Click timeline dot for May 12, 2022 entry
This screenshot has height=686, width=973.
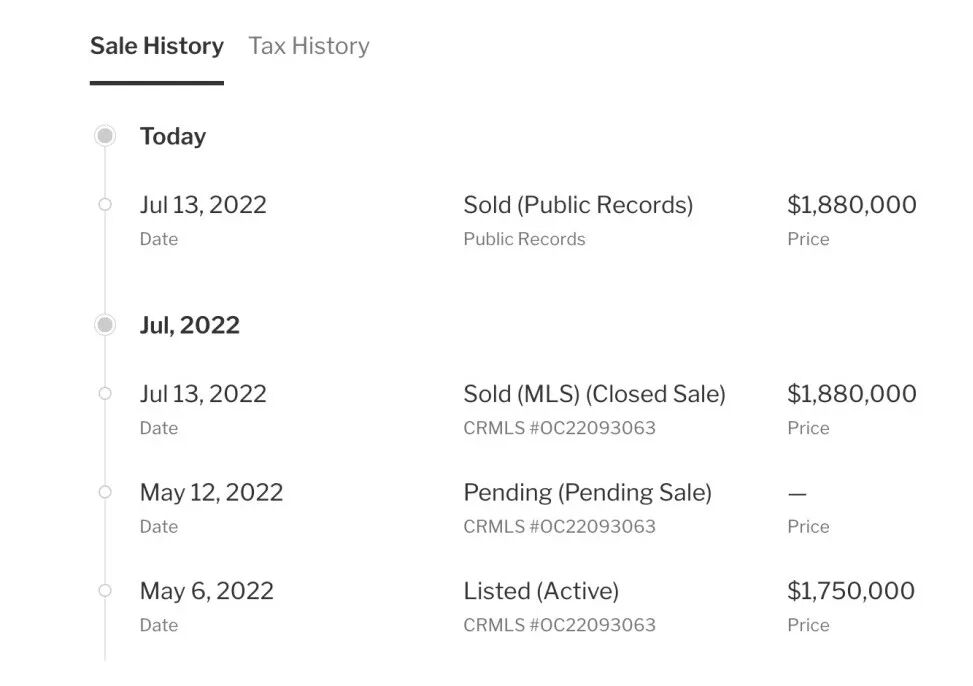(105, 492)
